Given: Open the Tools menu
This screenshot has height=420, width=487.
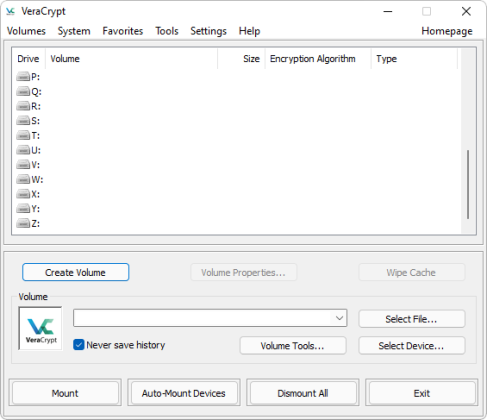Looking at the screenshot, I should click(167, 31).
